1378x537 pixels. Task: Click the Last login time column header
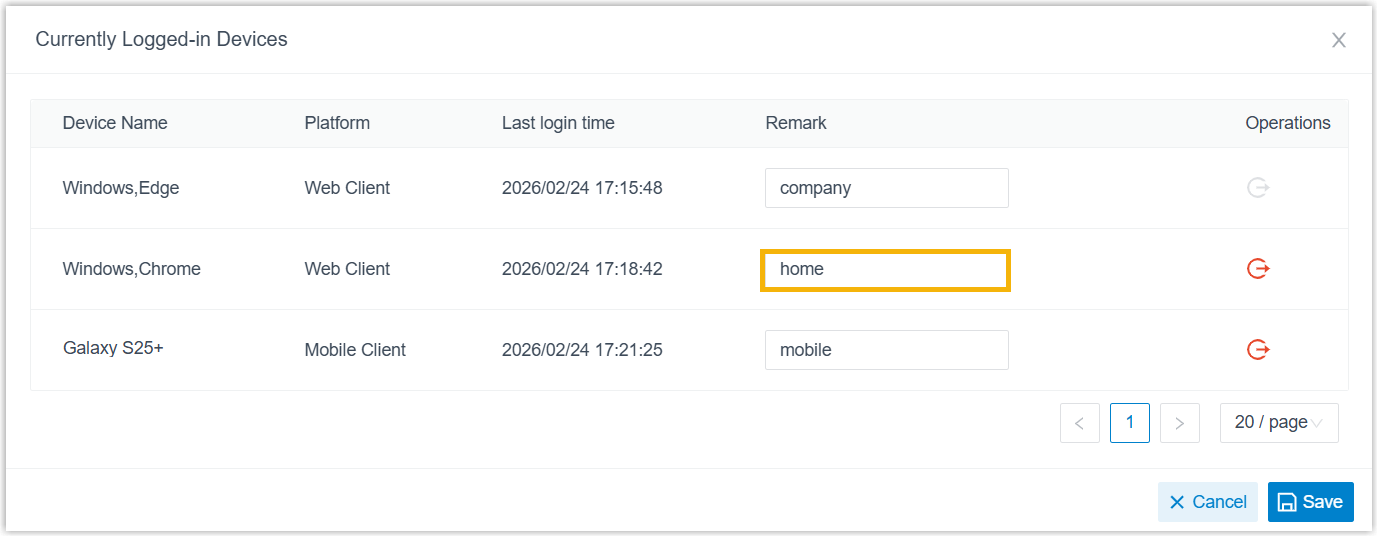558,123
